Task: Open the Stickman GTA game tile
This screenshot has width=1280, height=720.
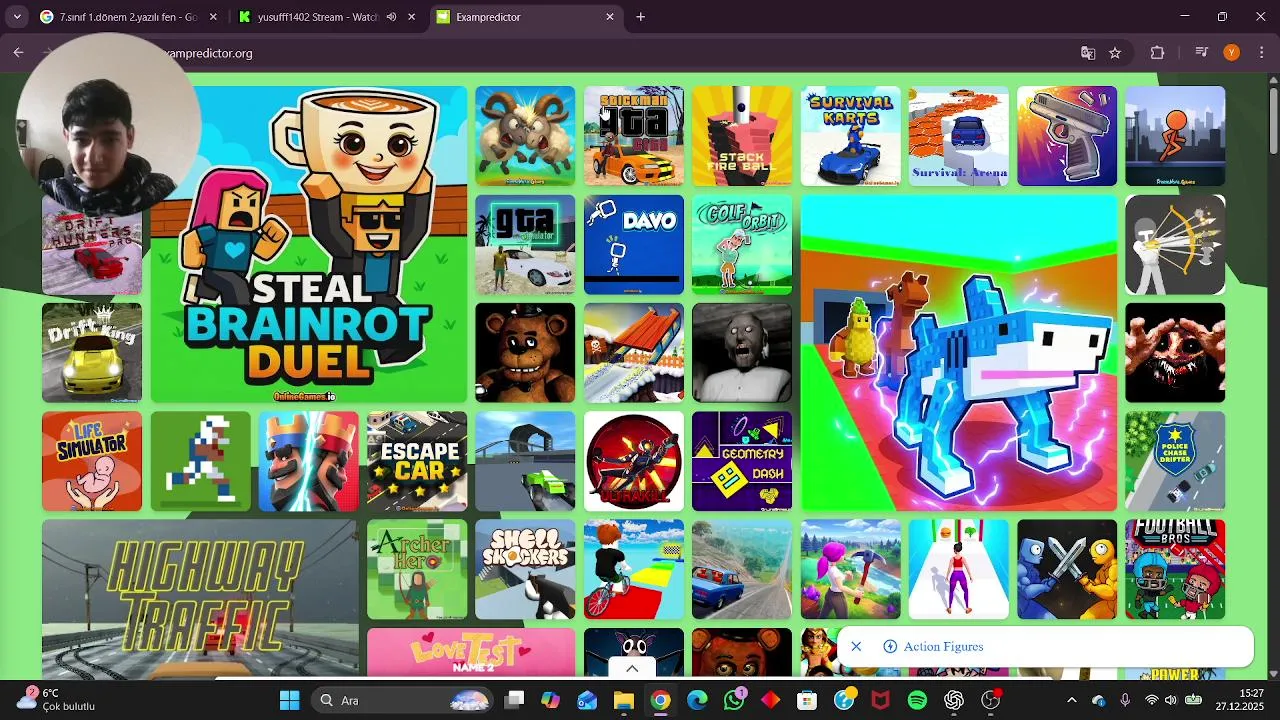Action: (x=634, y=136)
